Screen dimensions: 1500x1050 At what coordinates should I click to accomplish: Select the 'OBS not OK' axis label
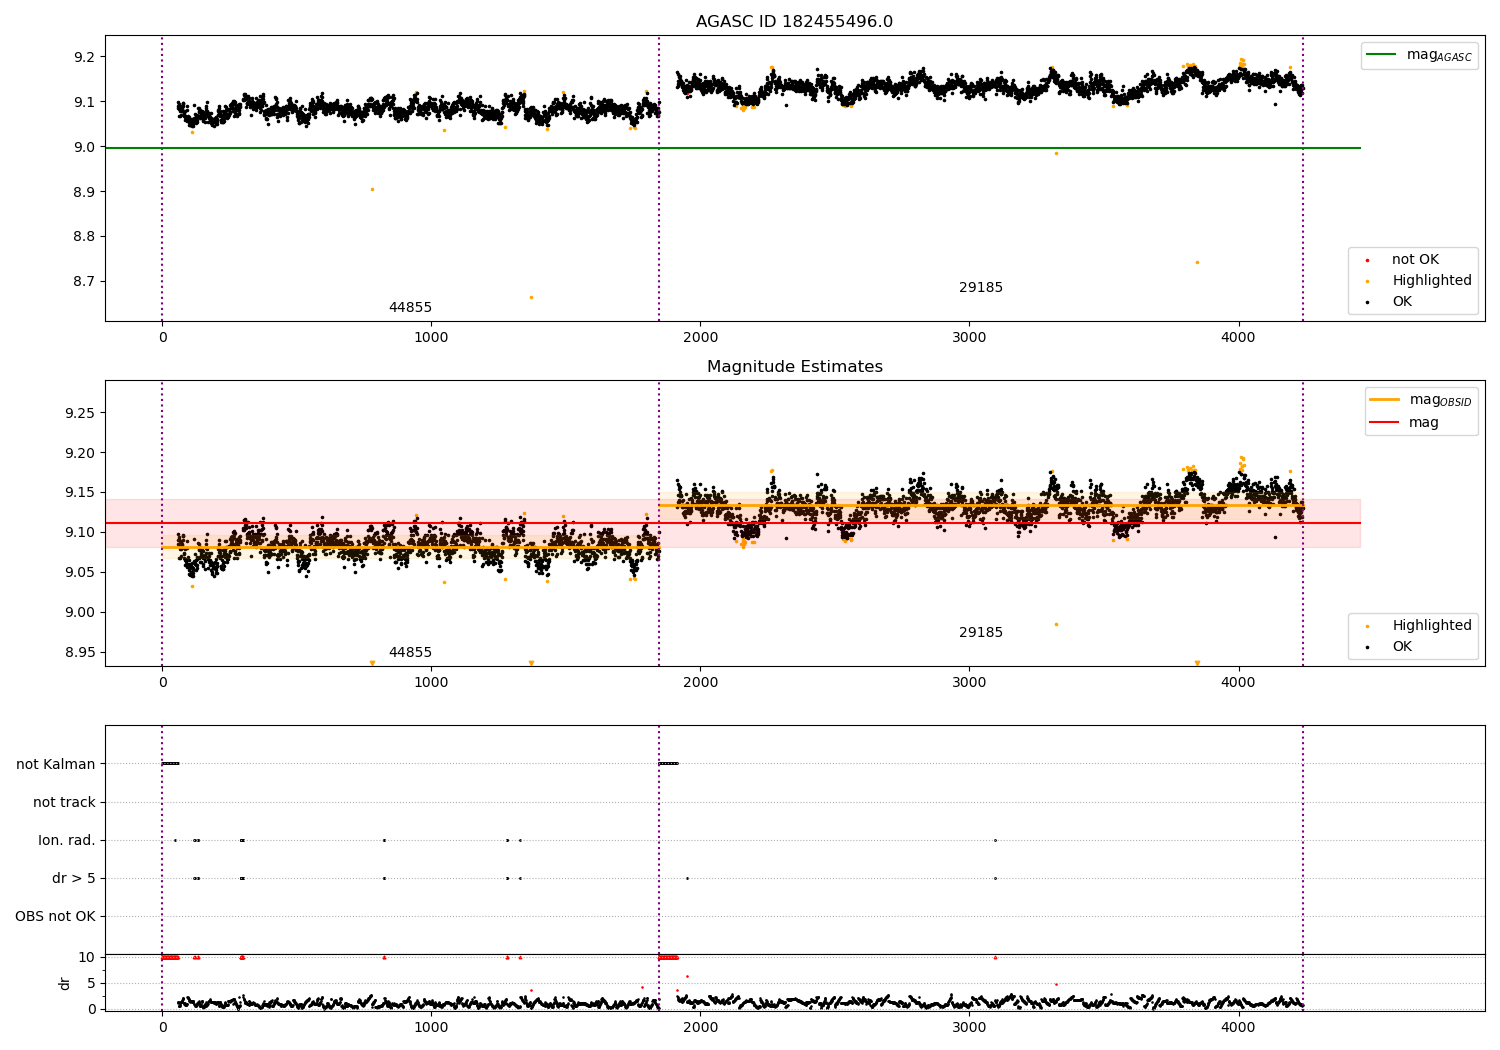(55, 917)
